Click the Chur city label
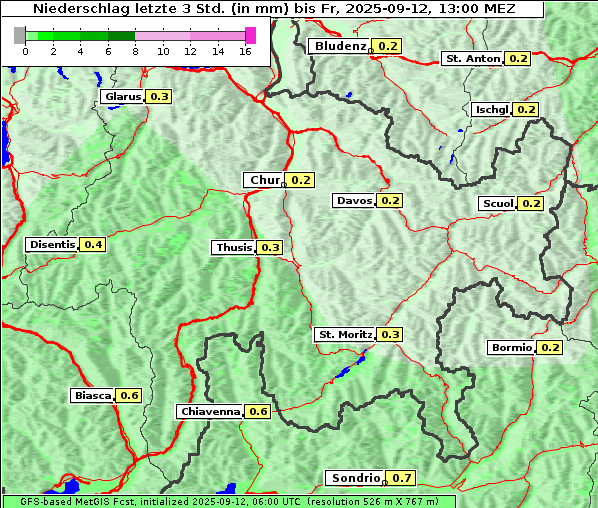Image resolution: width=598 pixels, height=508 pixels. point(264,180)
